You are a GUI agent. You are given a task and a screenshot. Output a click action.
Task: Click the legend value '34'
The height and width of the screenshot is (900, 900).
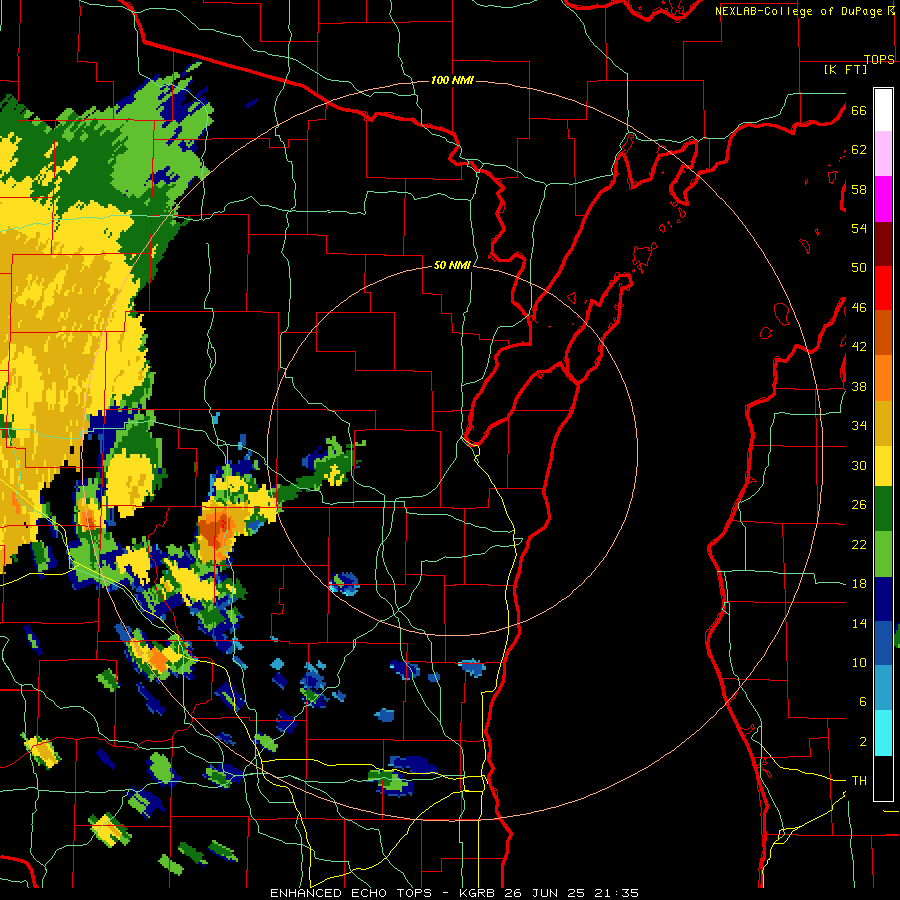click(859, 426)
